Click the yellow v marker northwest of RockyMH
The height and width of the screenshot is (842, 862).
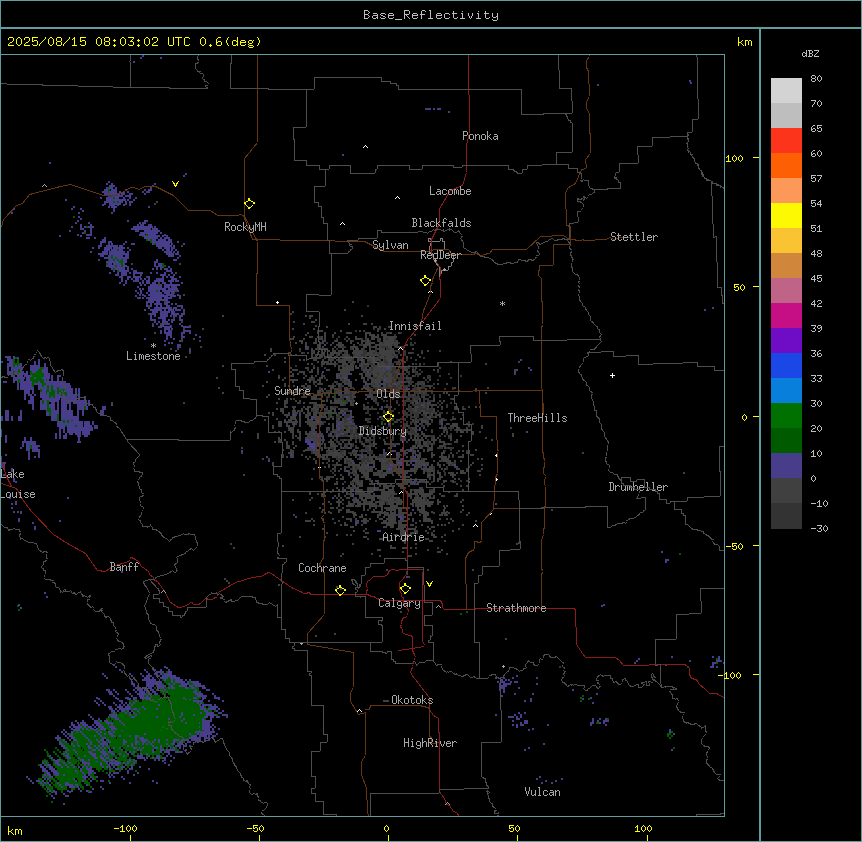tap(175, 184)
